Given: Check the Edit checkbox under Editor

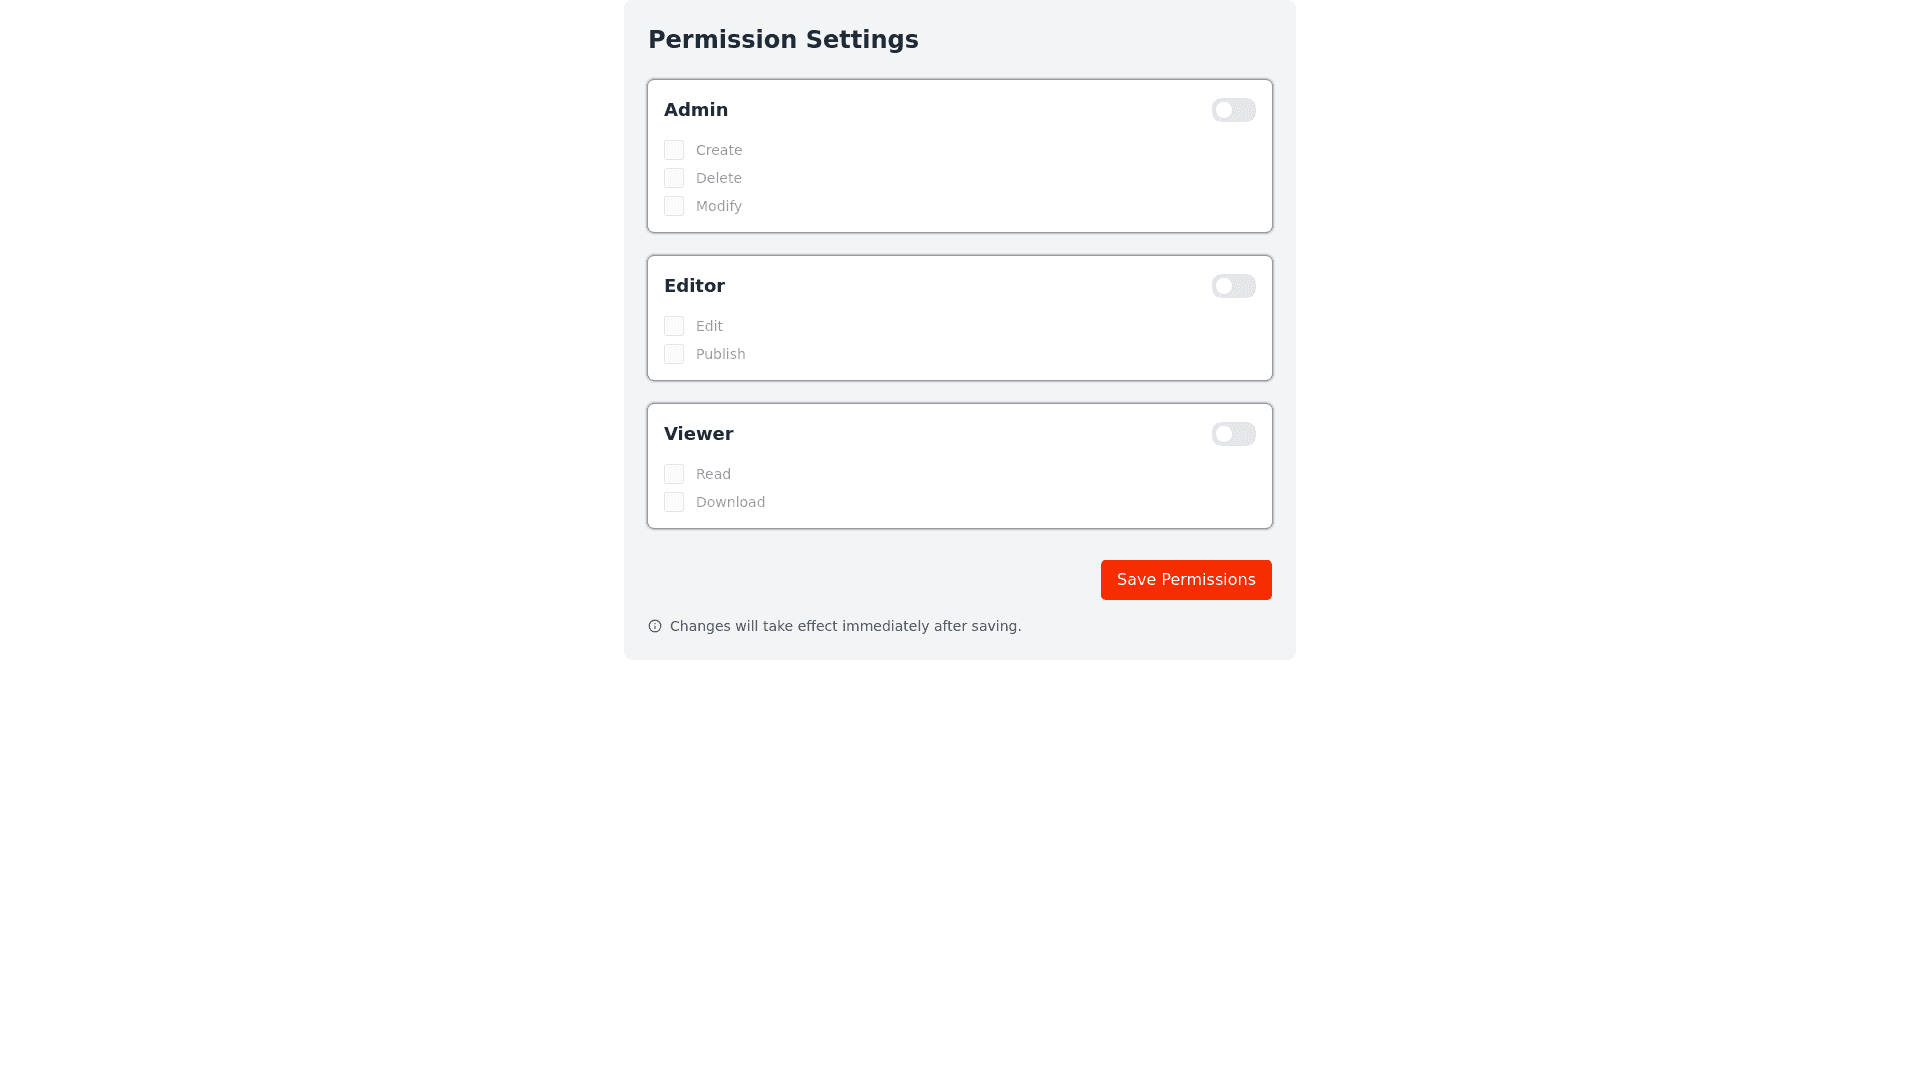Looking at the screenshot, I should [x=674, y=326].
